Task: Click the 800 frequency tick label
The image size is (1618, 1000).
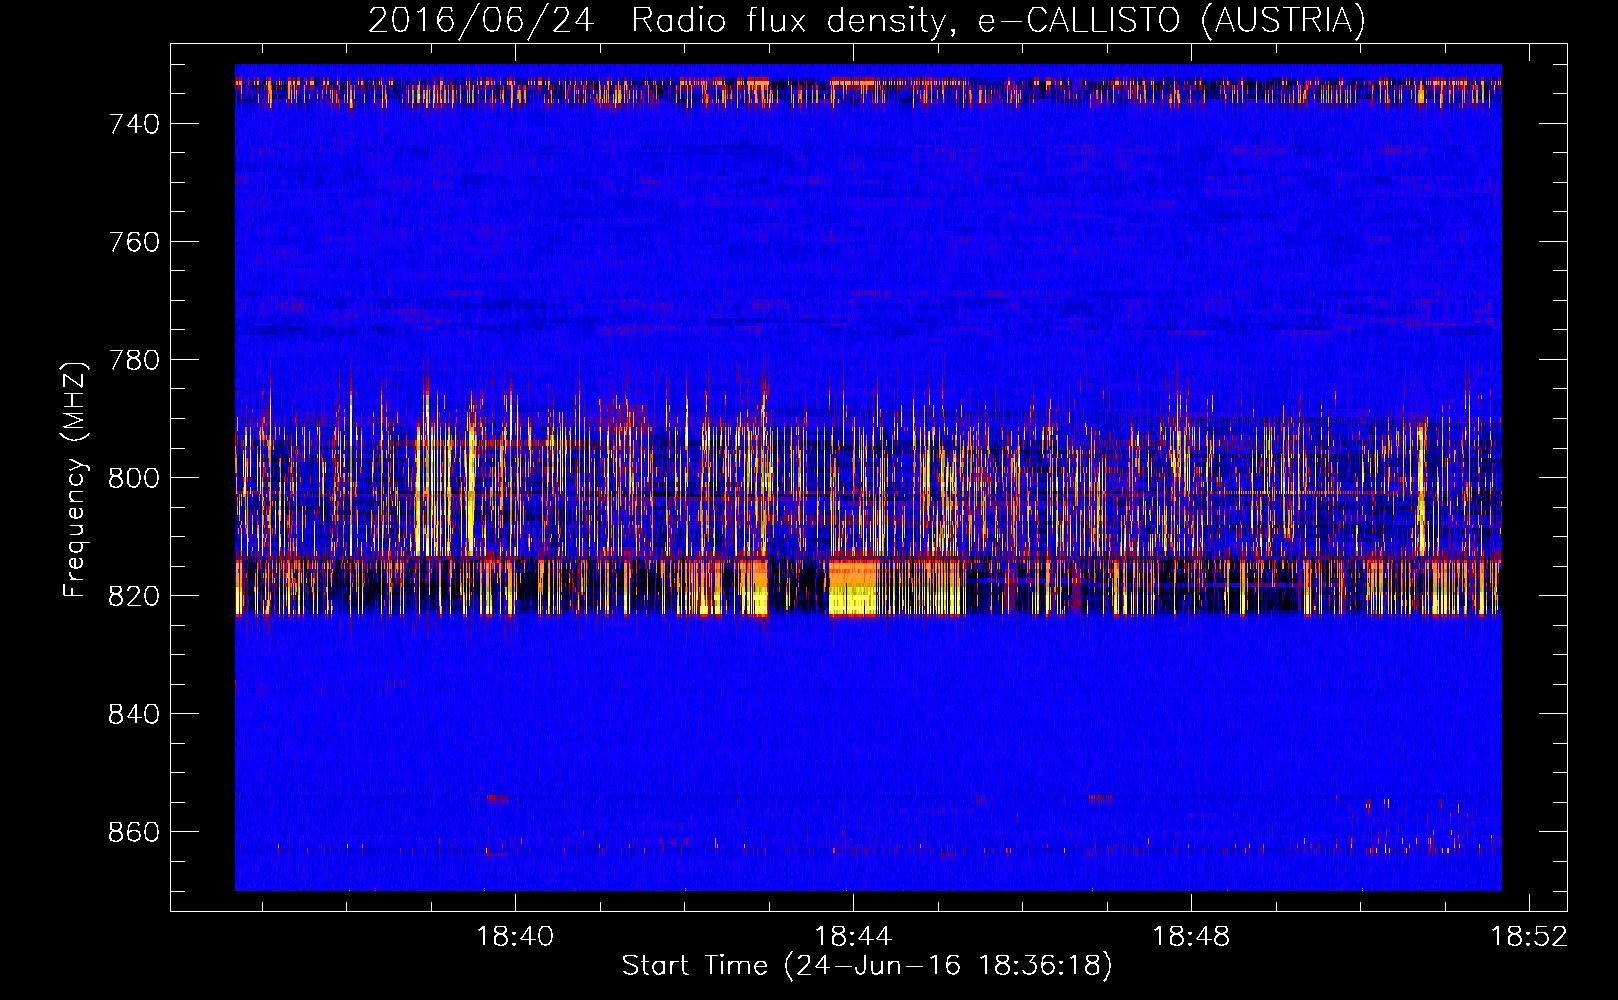Action: click(x=134, y=478)
